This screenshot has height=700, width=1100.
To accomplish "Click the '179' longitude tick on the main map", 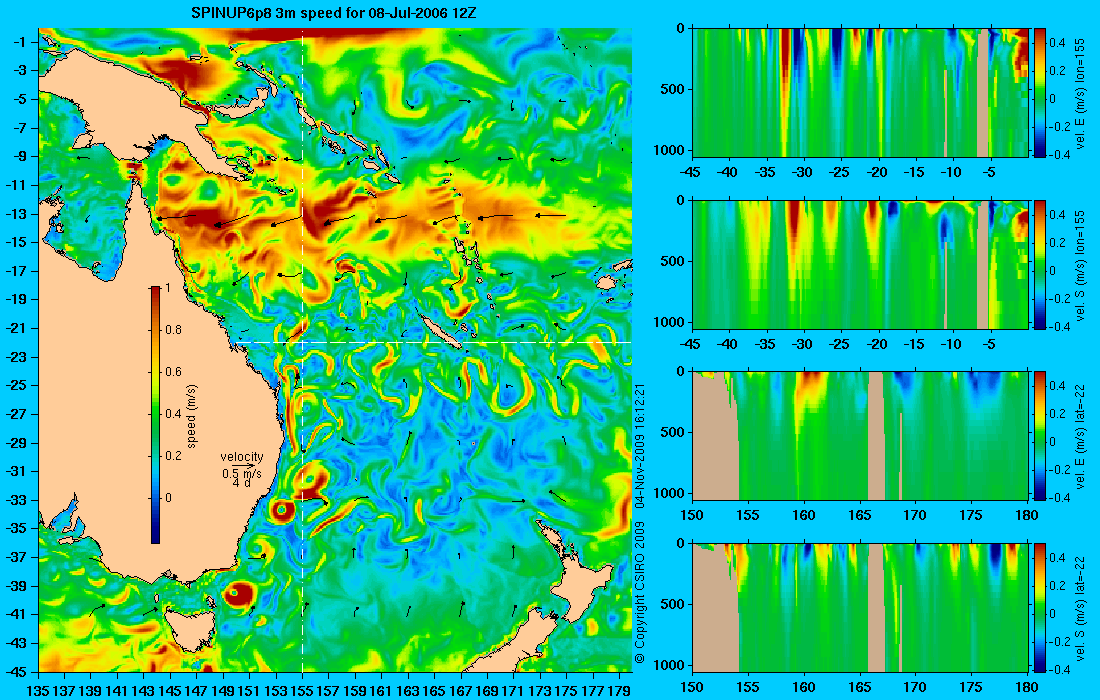I will click(619, 691).
